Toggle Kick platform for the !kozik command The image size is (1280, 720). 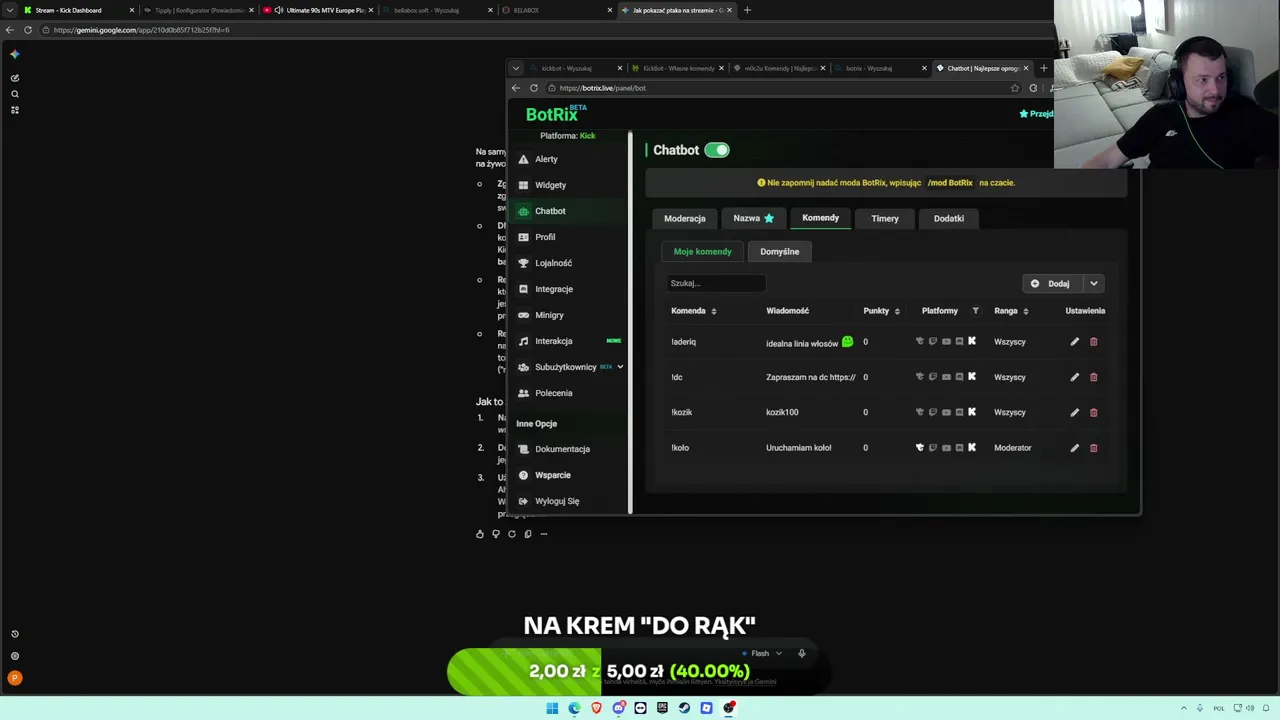[972, 412]
